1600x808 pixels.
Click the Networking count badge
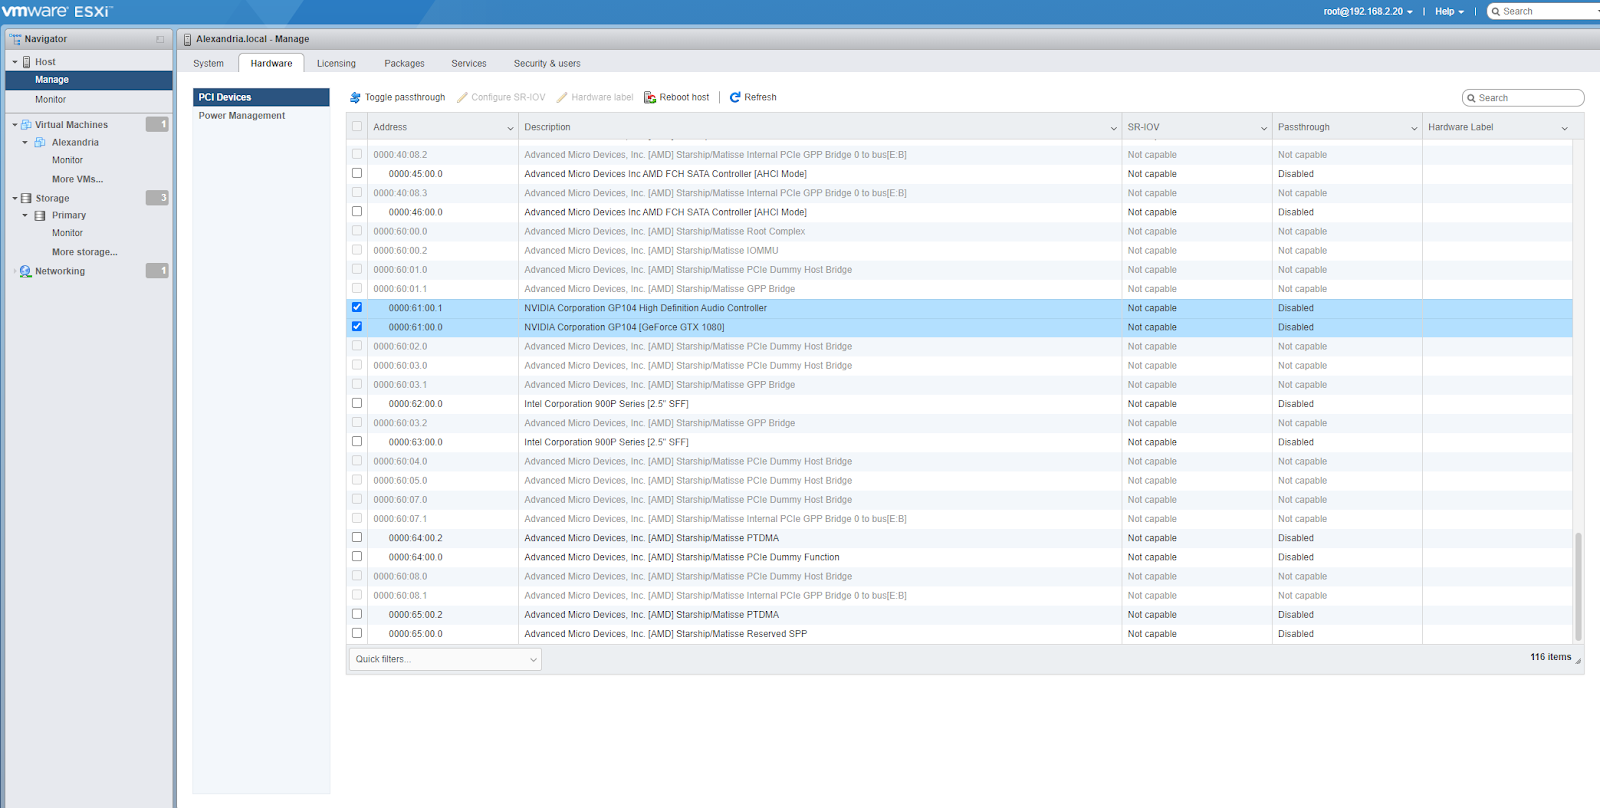[x=157, y=271]
